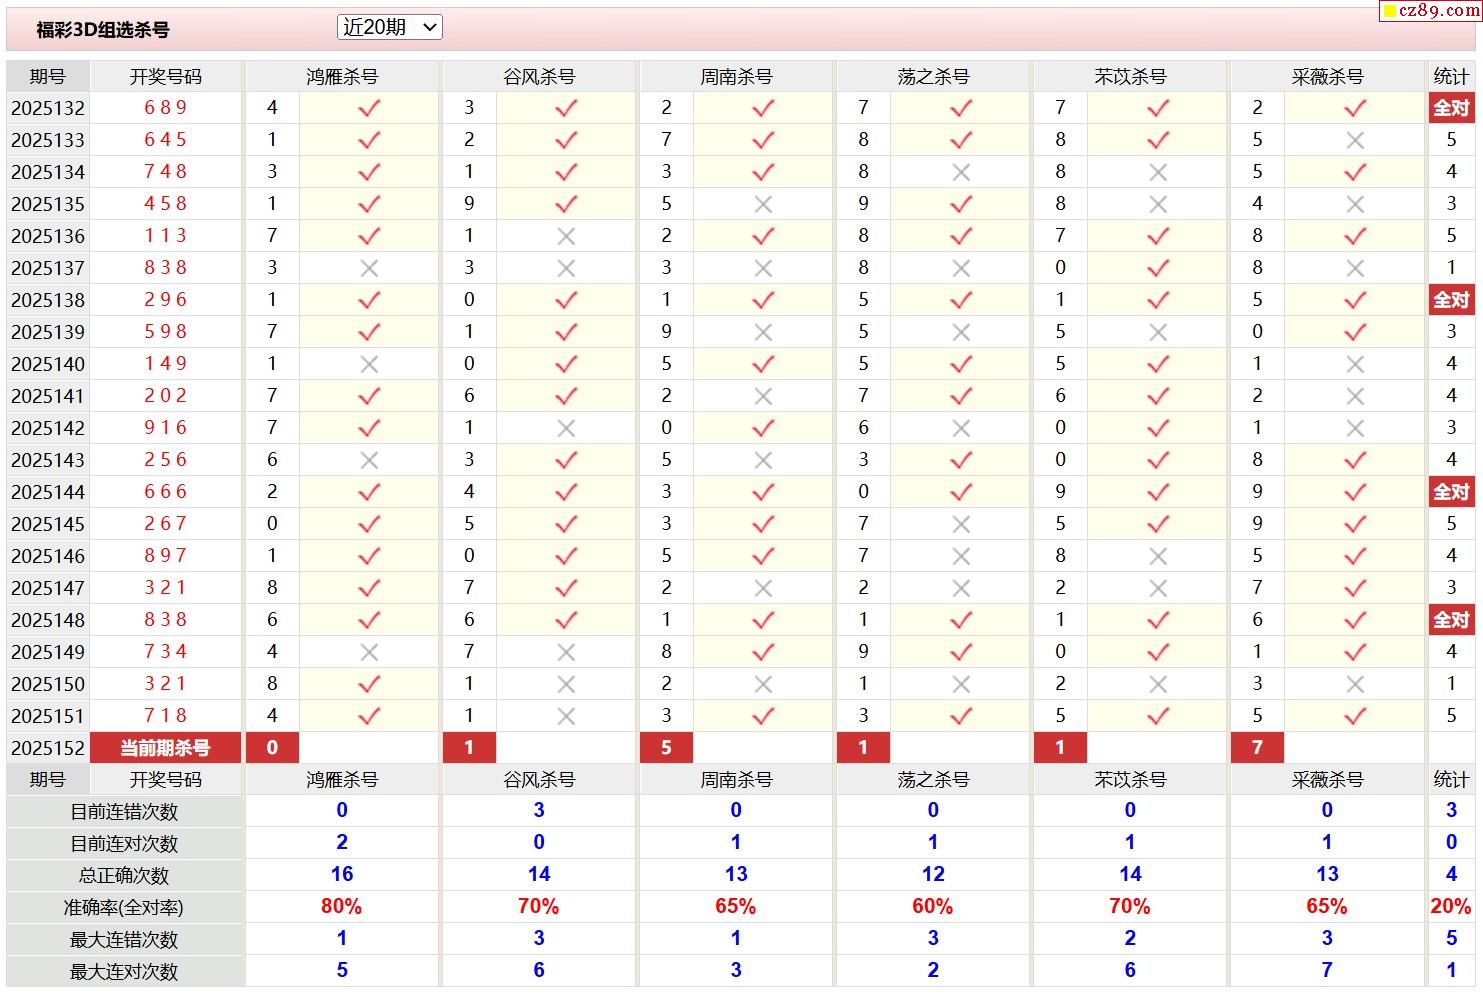Click the 谷风杀号 cross mark in row 2025142

566,428
